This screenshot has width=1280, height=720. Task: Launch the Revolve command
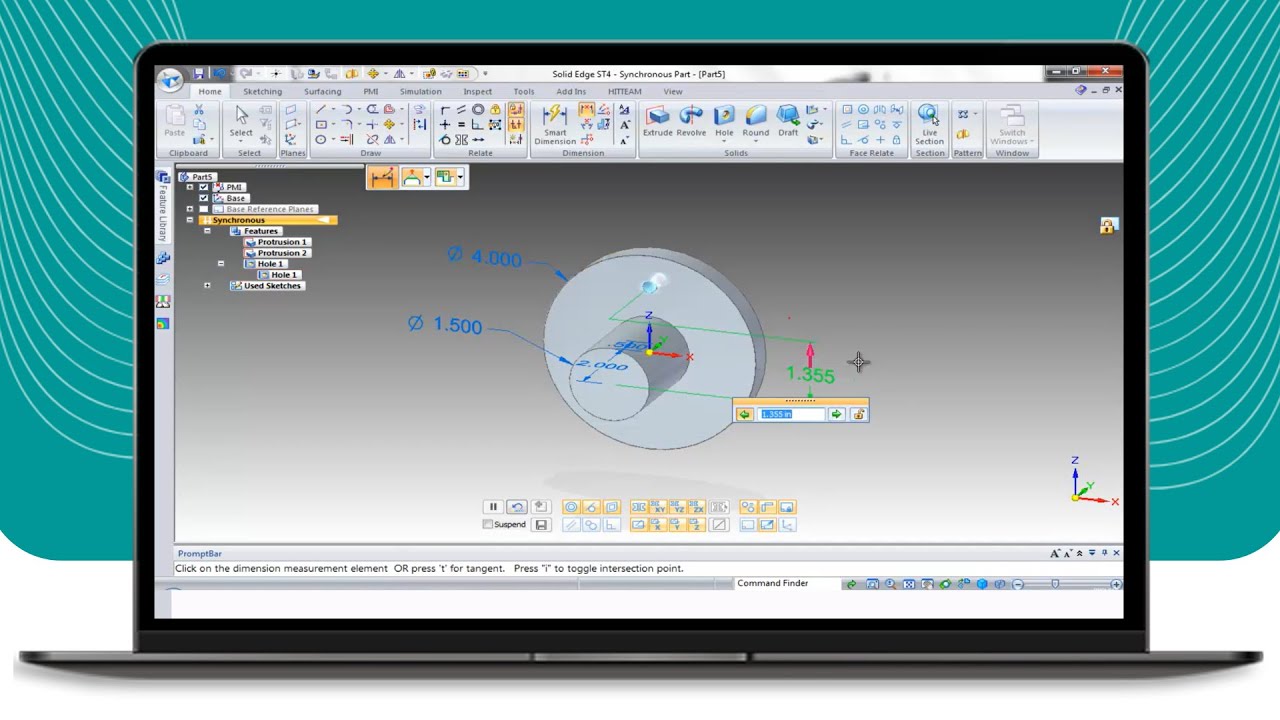click(691, 120)
